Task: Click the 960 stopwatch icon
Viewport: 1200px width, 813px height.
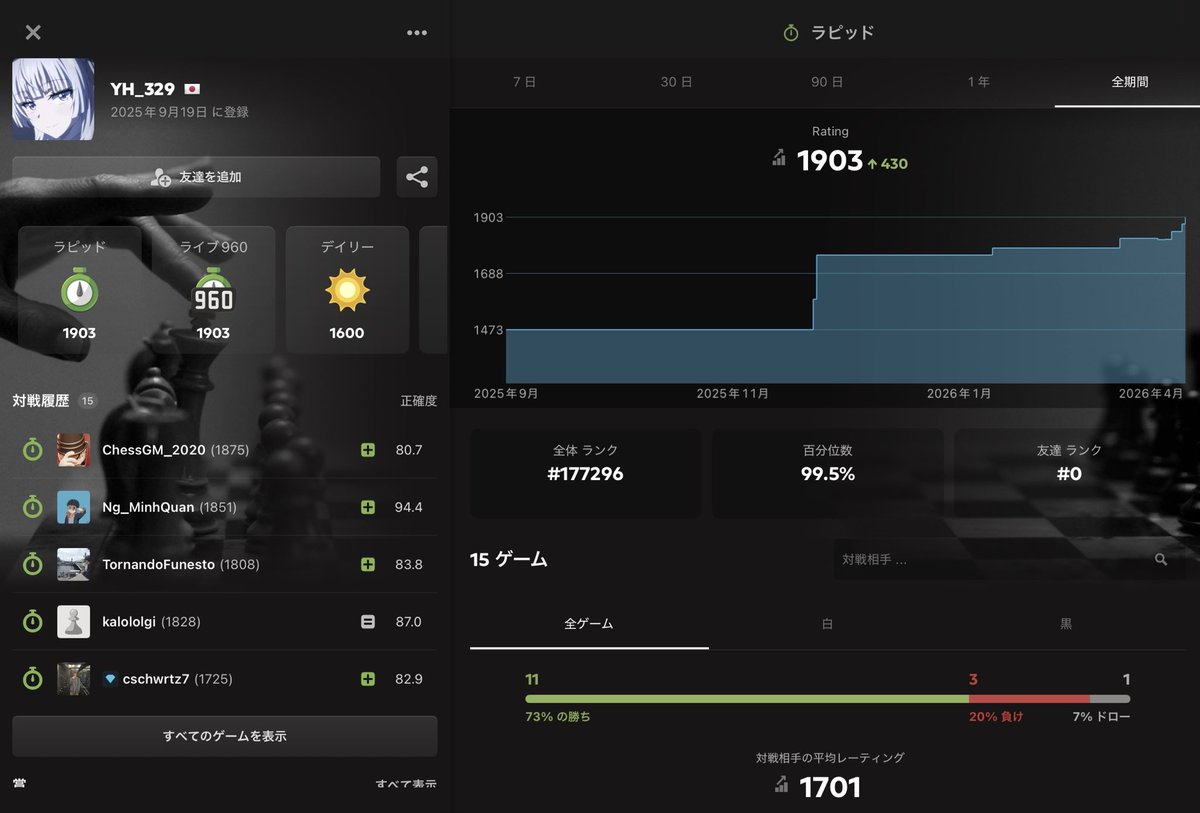Action: coord(213,290)
